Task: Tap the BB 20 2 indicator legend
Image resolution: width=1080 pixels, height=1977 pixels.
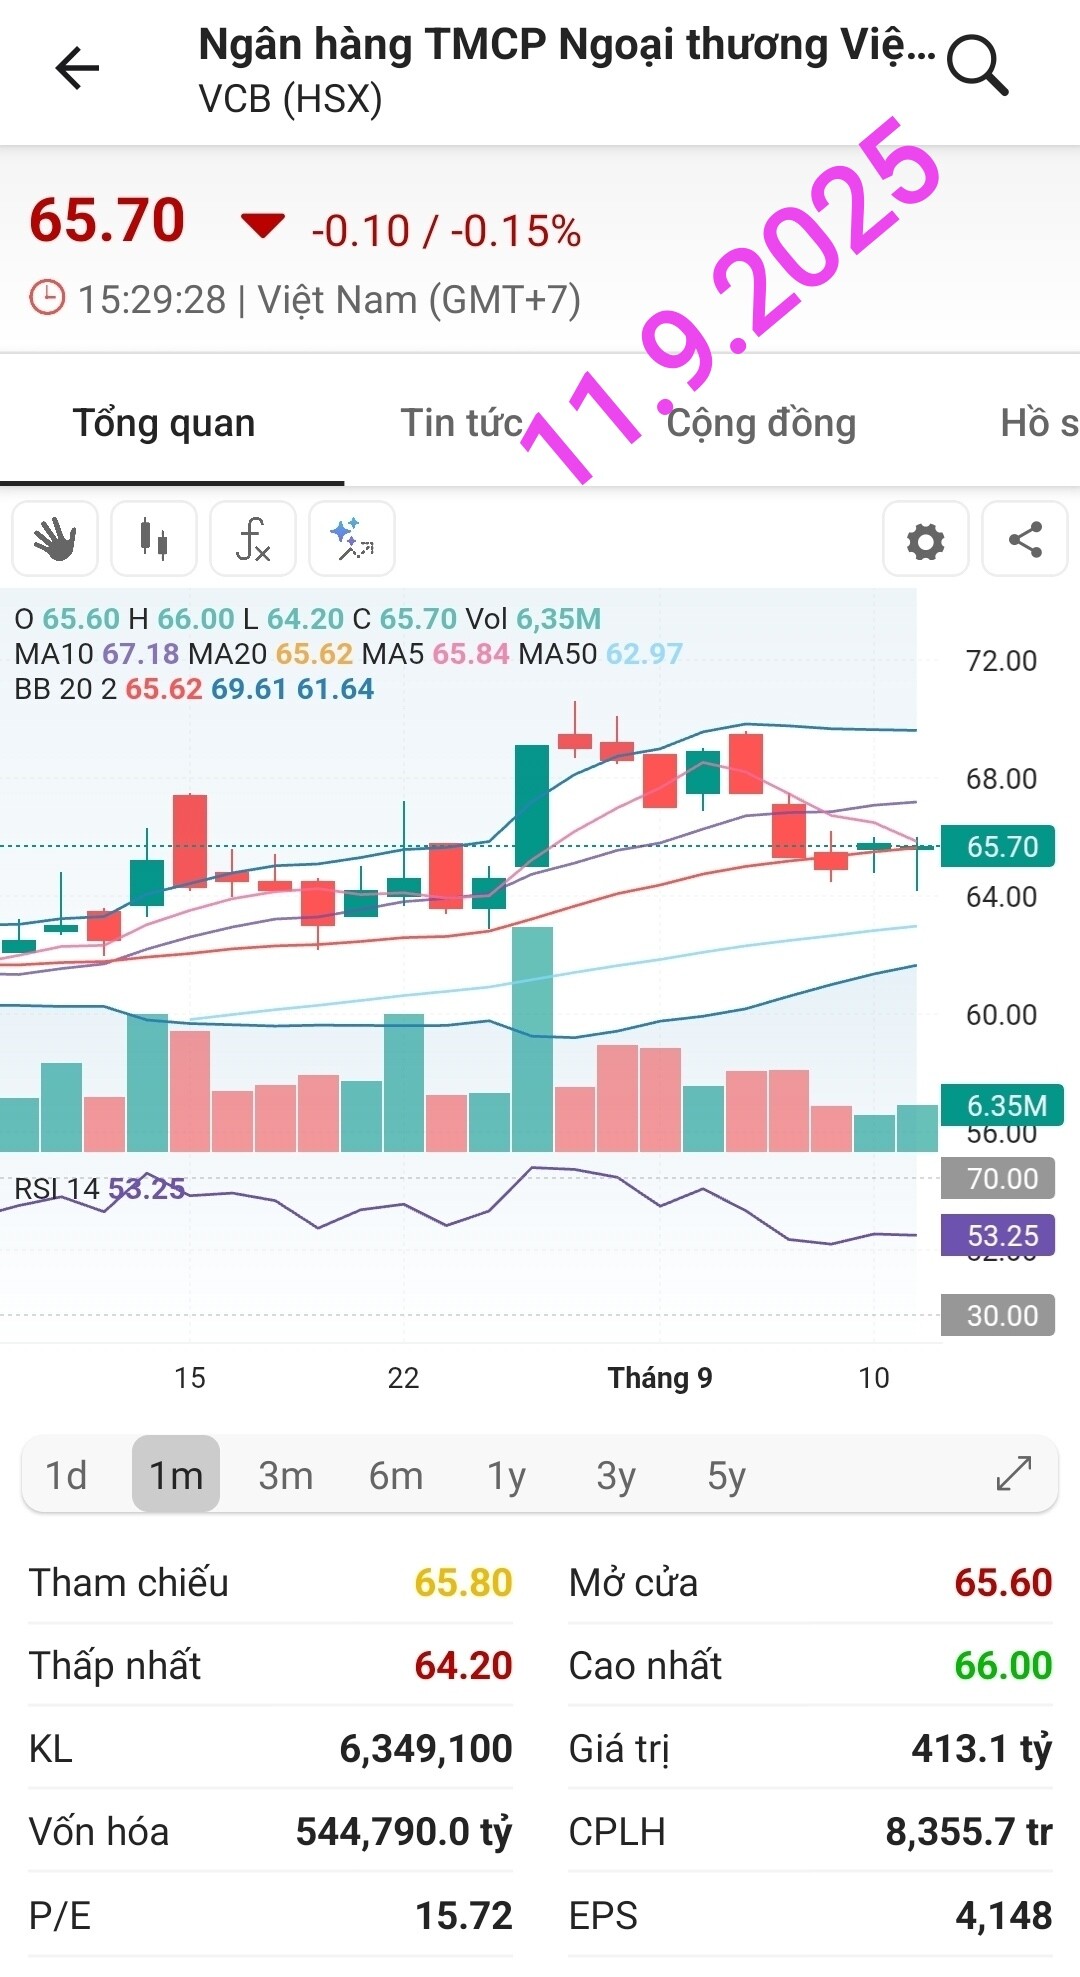Action: click(194, 689)
